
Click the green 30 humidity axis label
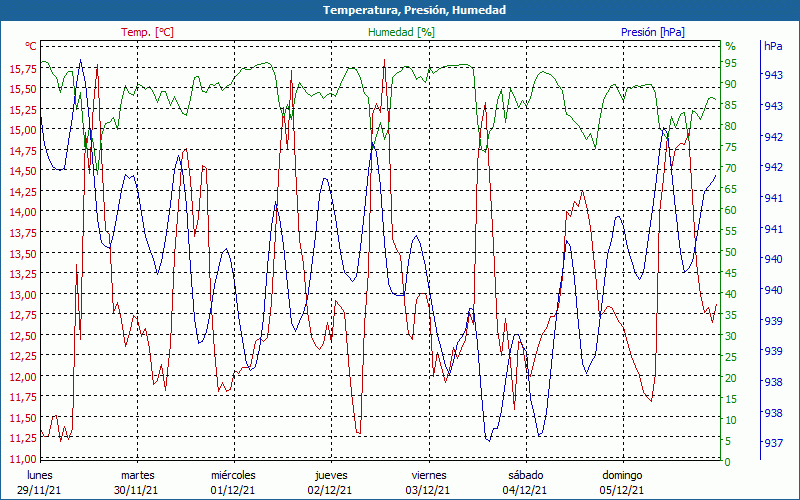[x=731, y=336]
